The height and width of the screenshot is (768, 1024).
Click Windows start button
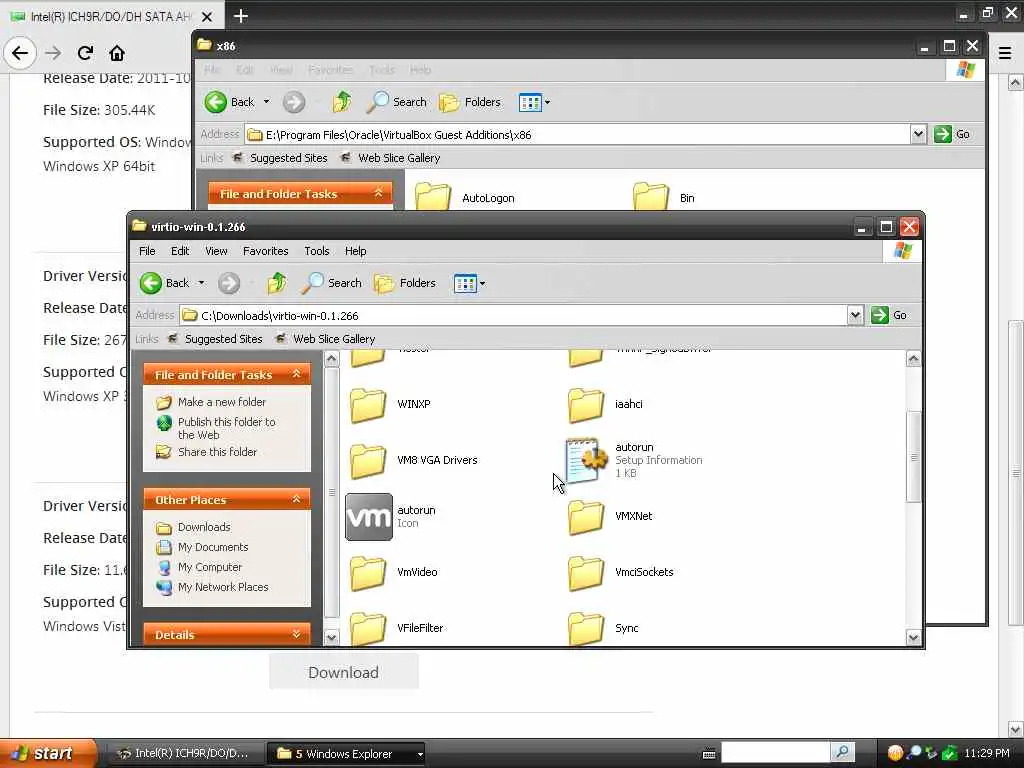(x=47, y=754)
